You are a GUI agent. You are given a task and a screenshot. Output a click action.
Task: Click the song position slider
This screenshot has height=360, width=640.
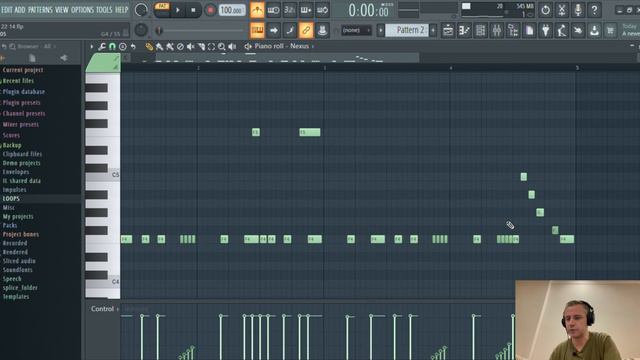tap(200, 31)
